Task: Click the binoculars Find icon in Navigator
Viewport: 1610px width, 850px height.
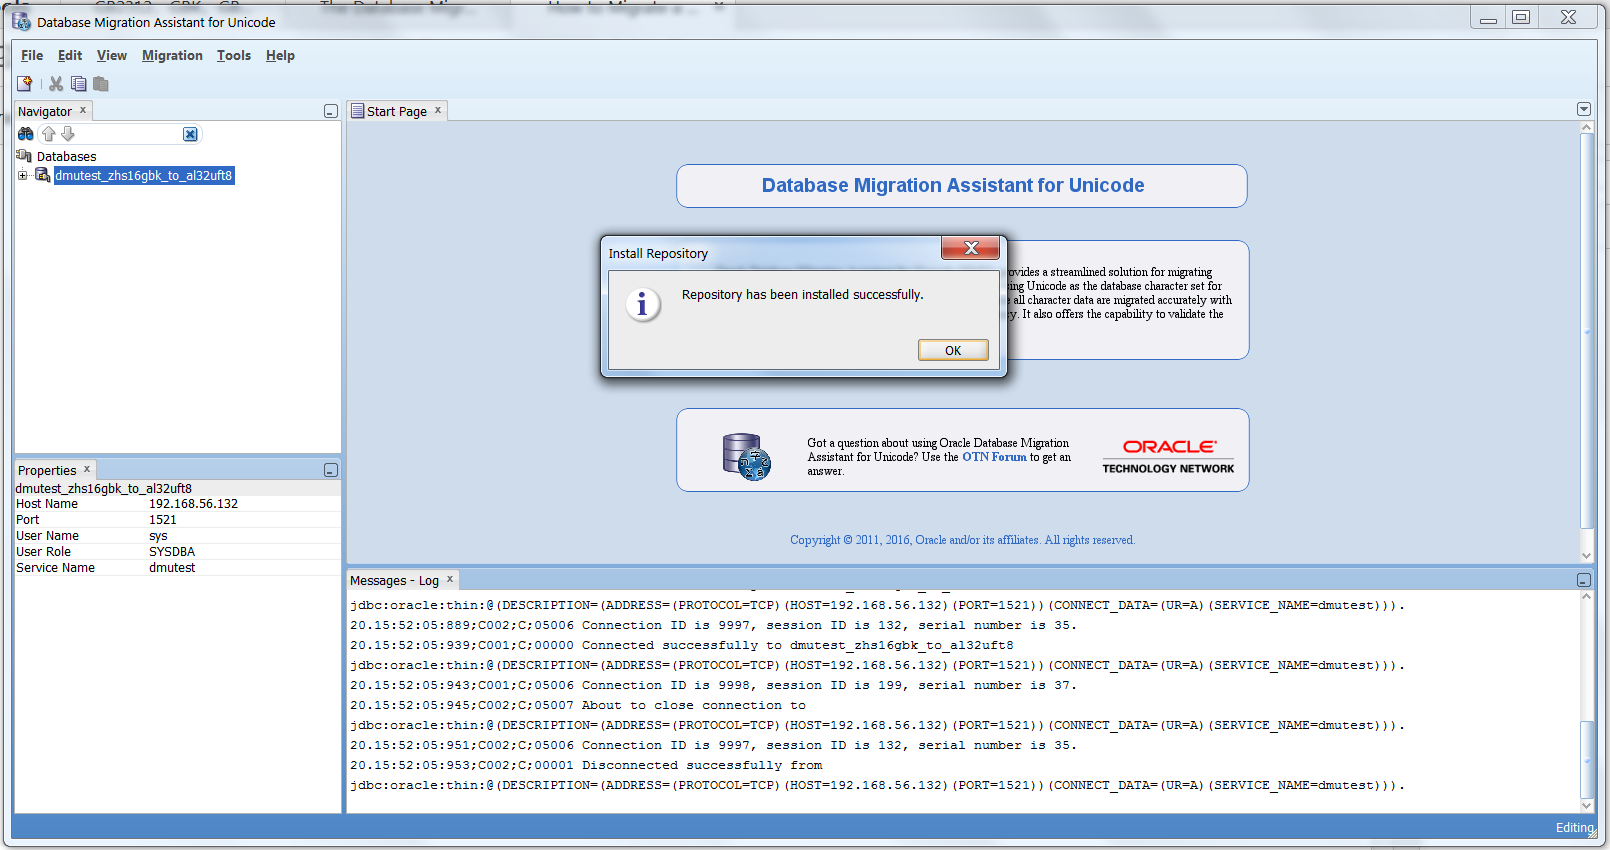Action: 26,134
